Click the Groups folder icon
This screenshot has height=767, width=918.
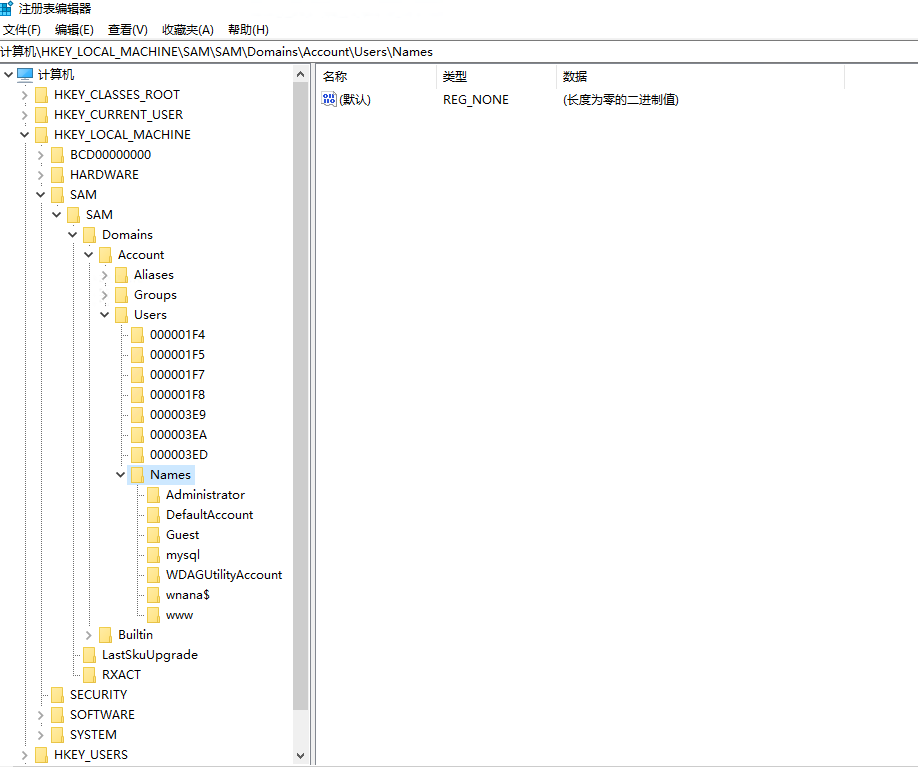[122, 295]
